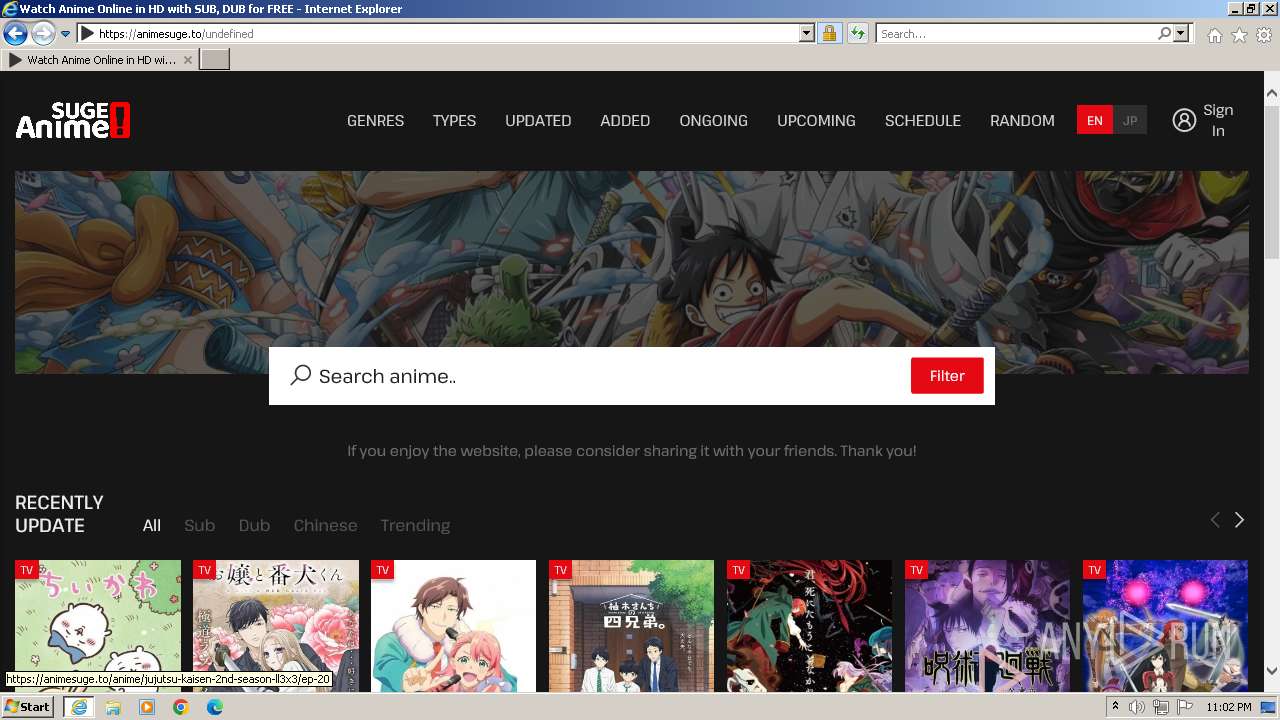Launch Chrome from the taskbar
Viewport: 1280px width, 720px height.
point(181,707)
